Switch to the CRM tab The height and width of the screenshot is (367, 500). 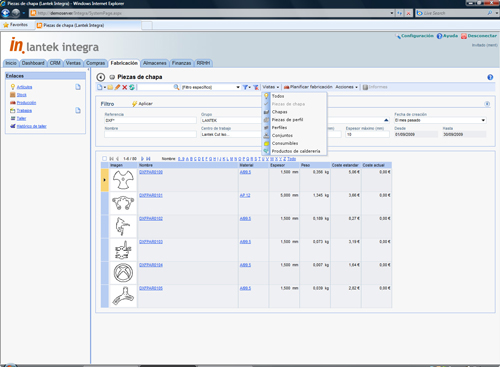point(55,63)
